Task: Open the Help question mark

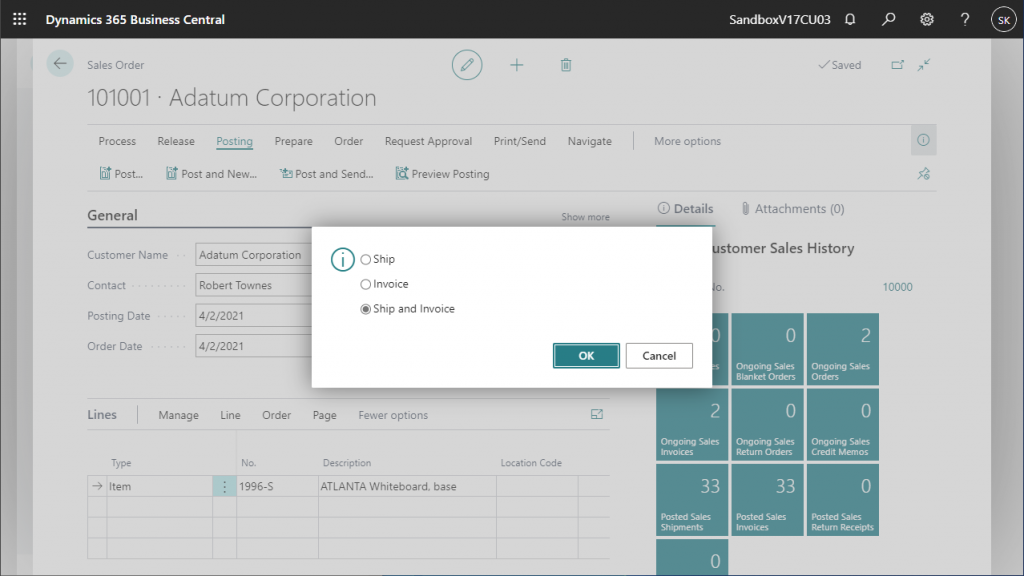Action: pos(965,20)
